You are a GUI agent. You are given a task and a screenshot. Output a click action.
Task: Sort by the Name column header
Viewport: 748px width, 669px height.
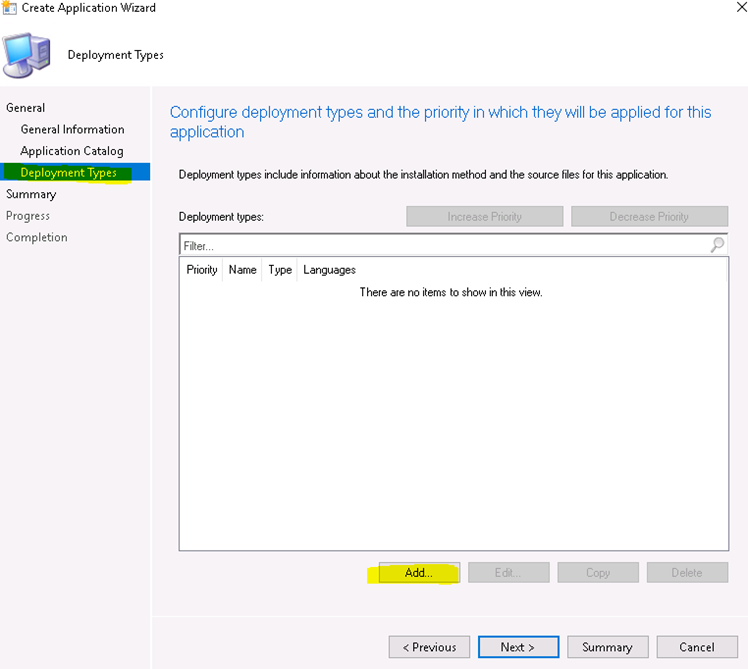242,270
